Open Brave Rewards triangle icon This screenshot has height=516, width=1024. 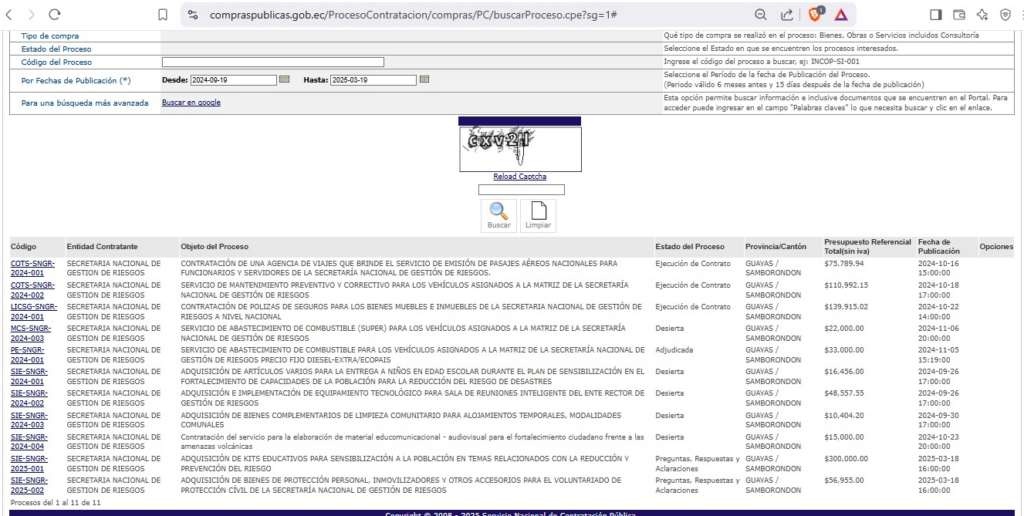(x=840, y=14)
